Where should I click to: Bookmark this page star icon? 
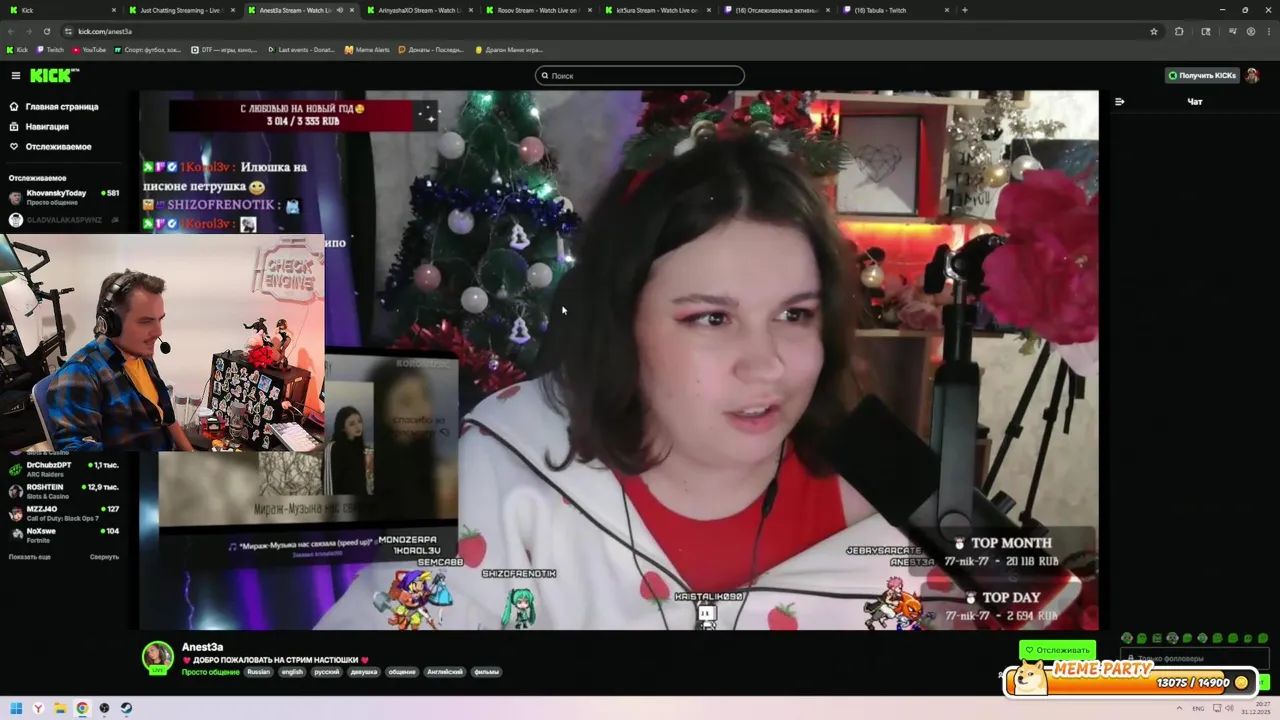[1154, 31]
